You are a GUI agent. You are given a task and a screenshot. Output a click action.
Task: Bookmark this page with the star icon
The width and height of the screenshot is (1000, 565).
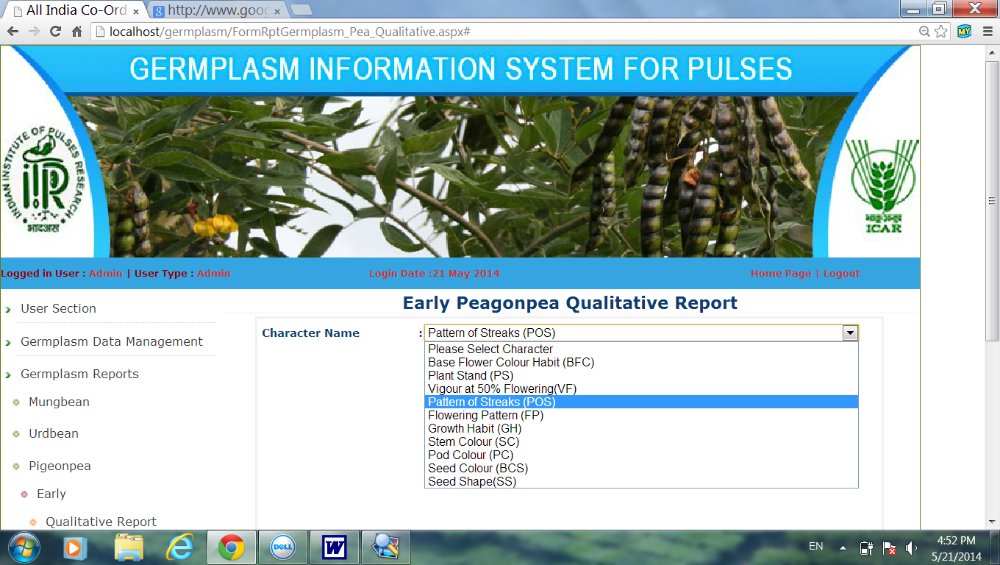pyautogui.click(x=941, y=31)
